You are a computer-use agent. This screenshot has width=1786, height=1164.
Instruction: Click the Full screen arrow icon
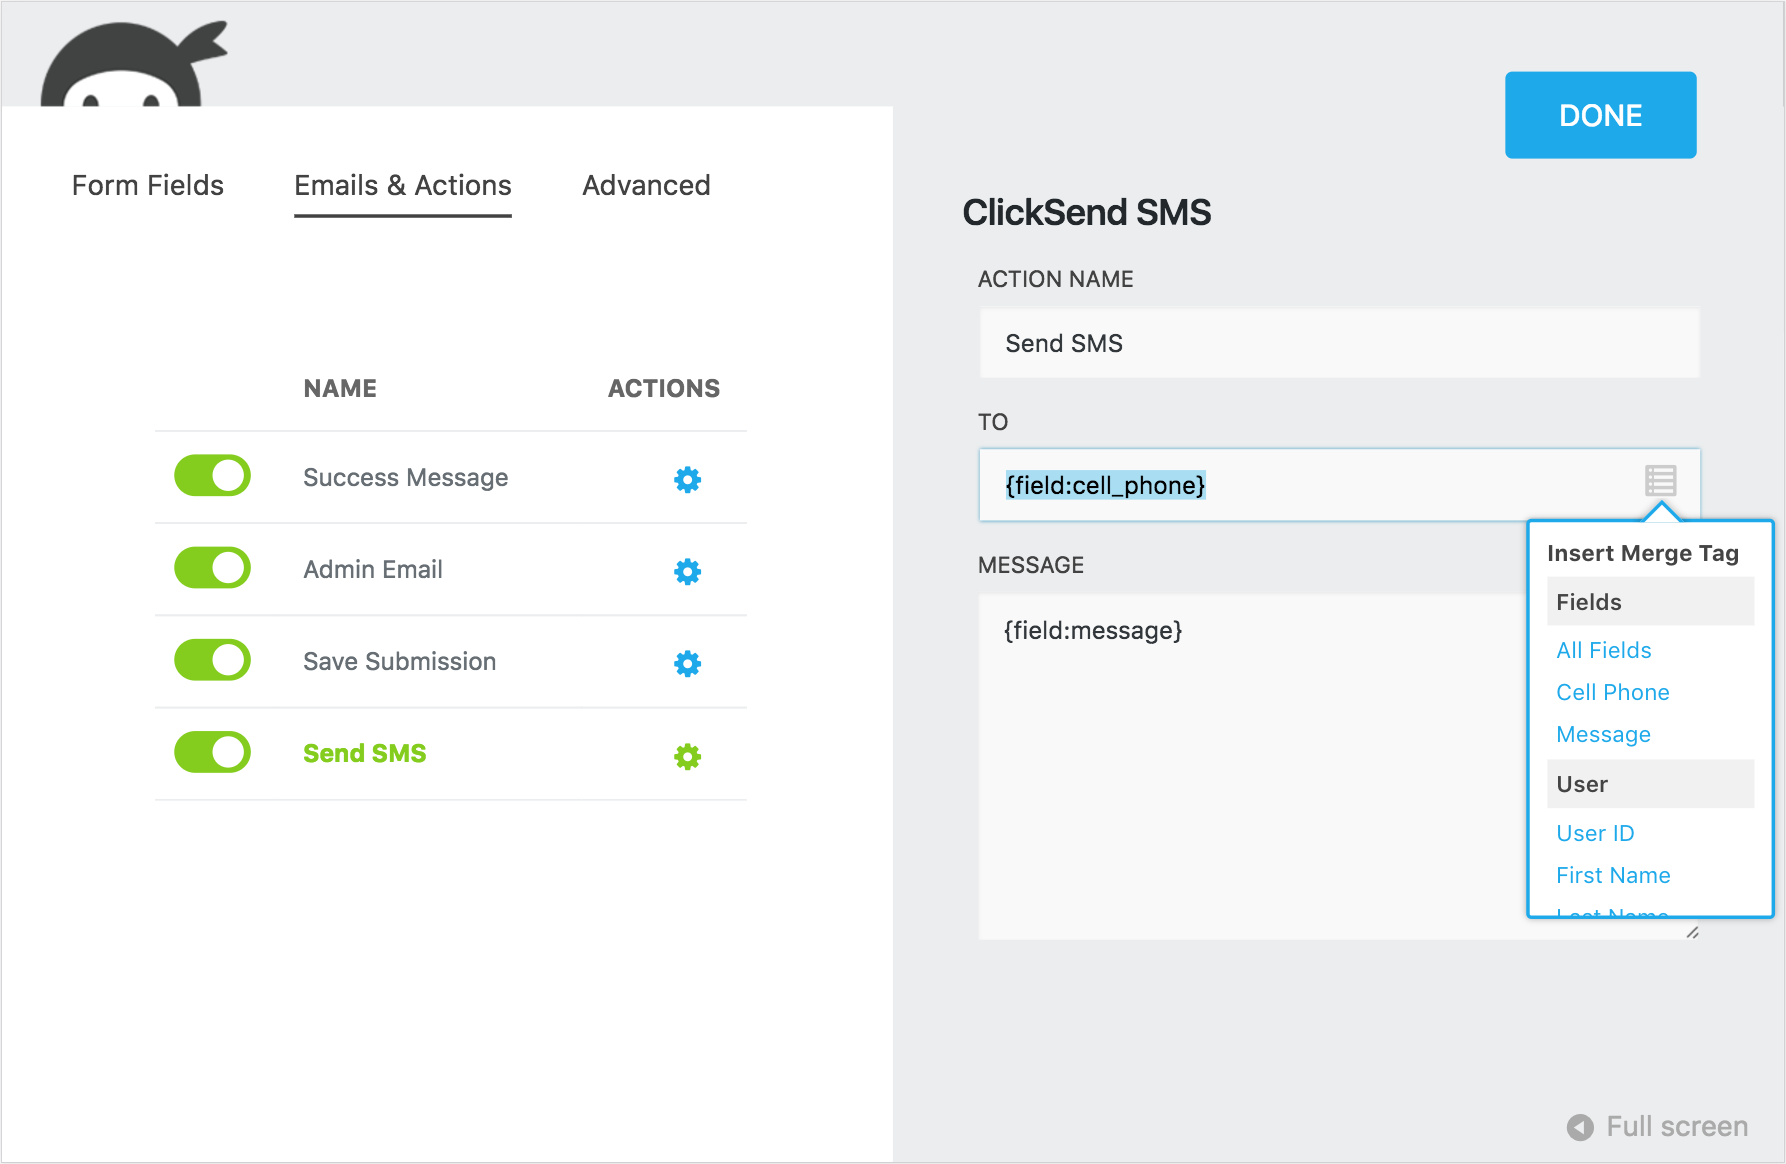pyautogui.click(x=1580, y=1127)
